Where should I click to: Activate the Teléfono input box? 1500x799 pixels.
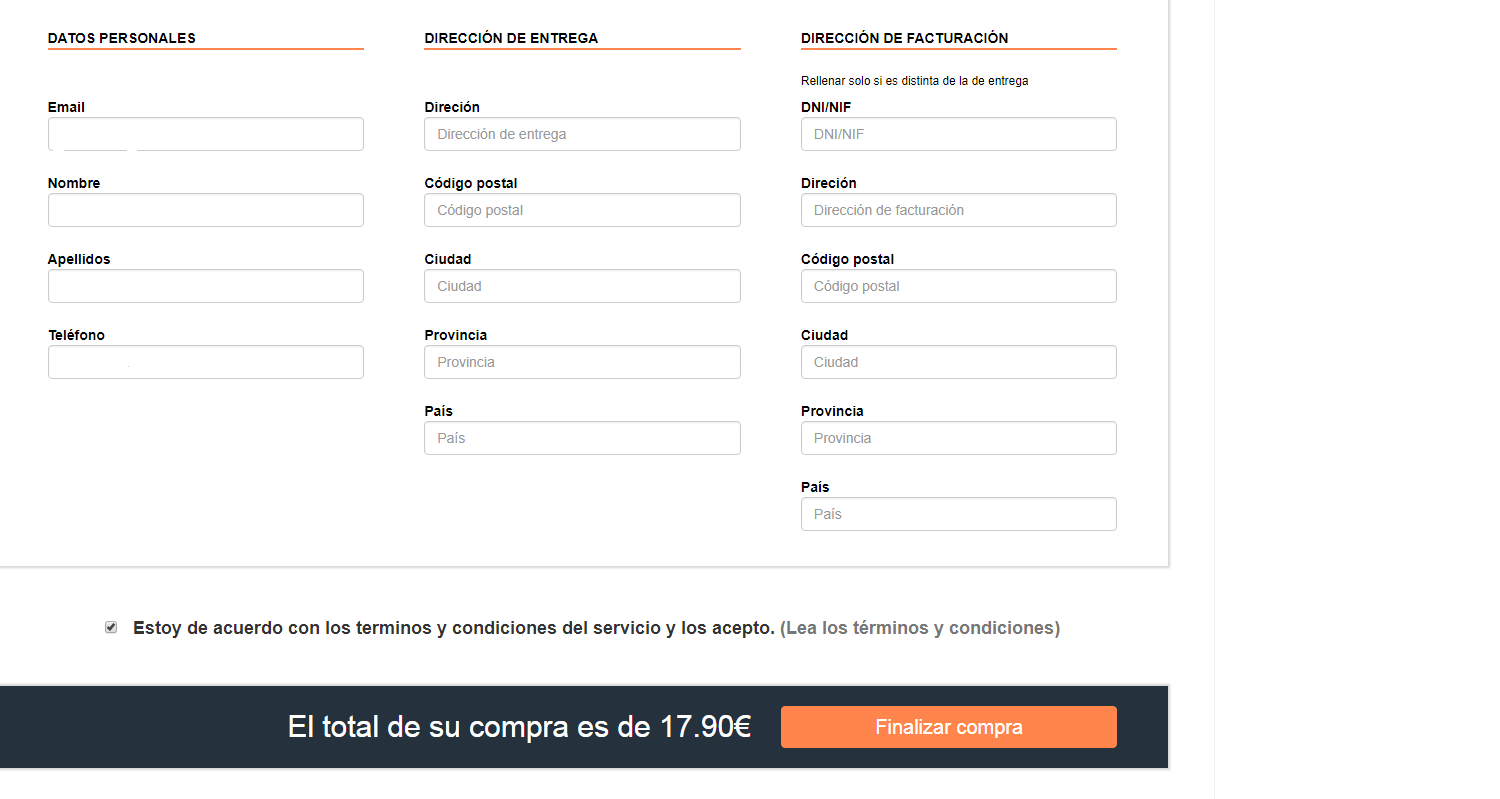[x=206, y=362]
